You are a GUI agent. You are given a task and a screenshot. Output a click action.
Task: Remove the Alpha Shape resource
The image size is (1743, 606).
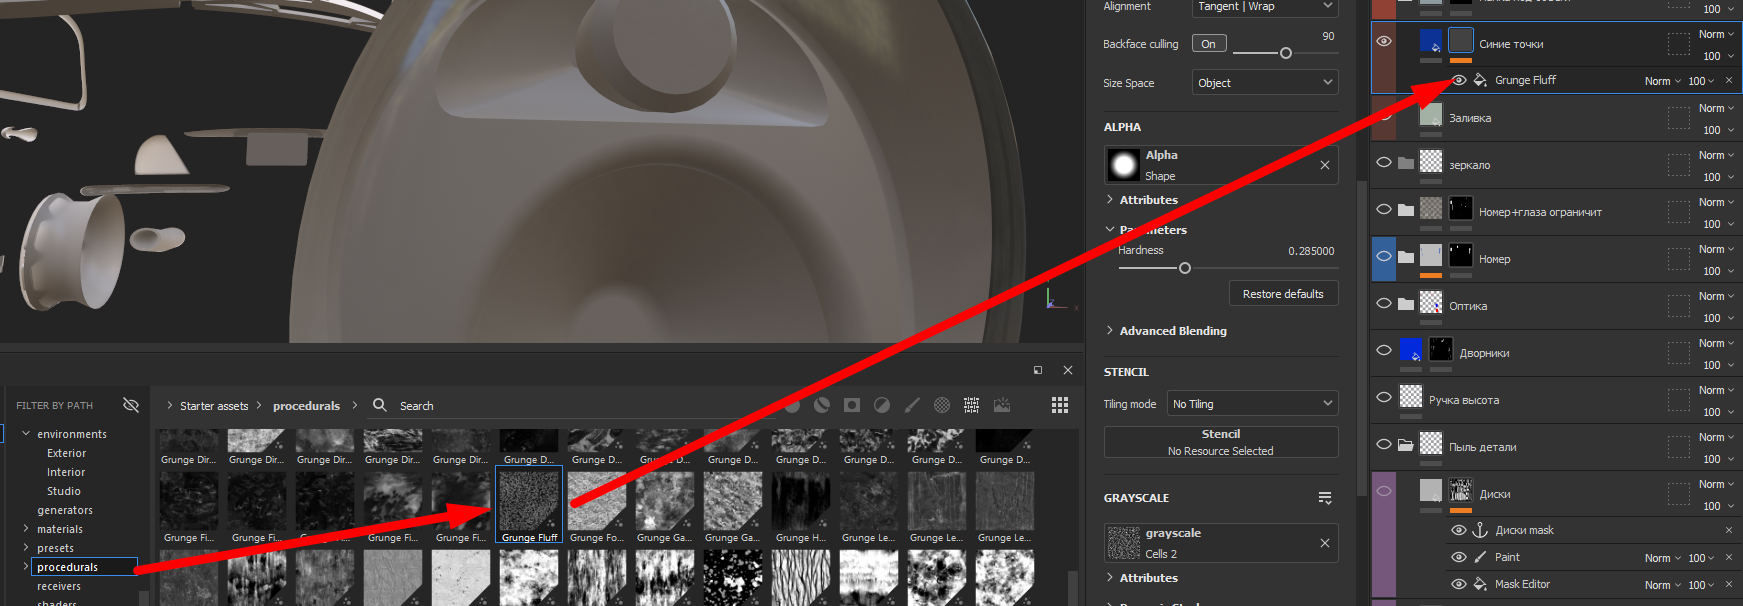[1325, 165]
